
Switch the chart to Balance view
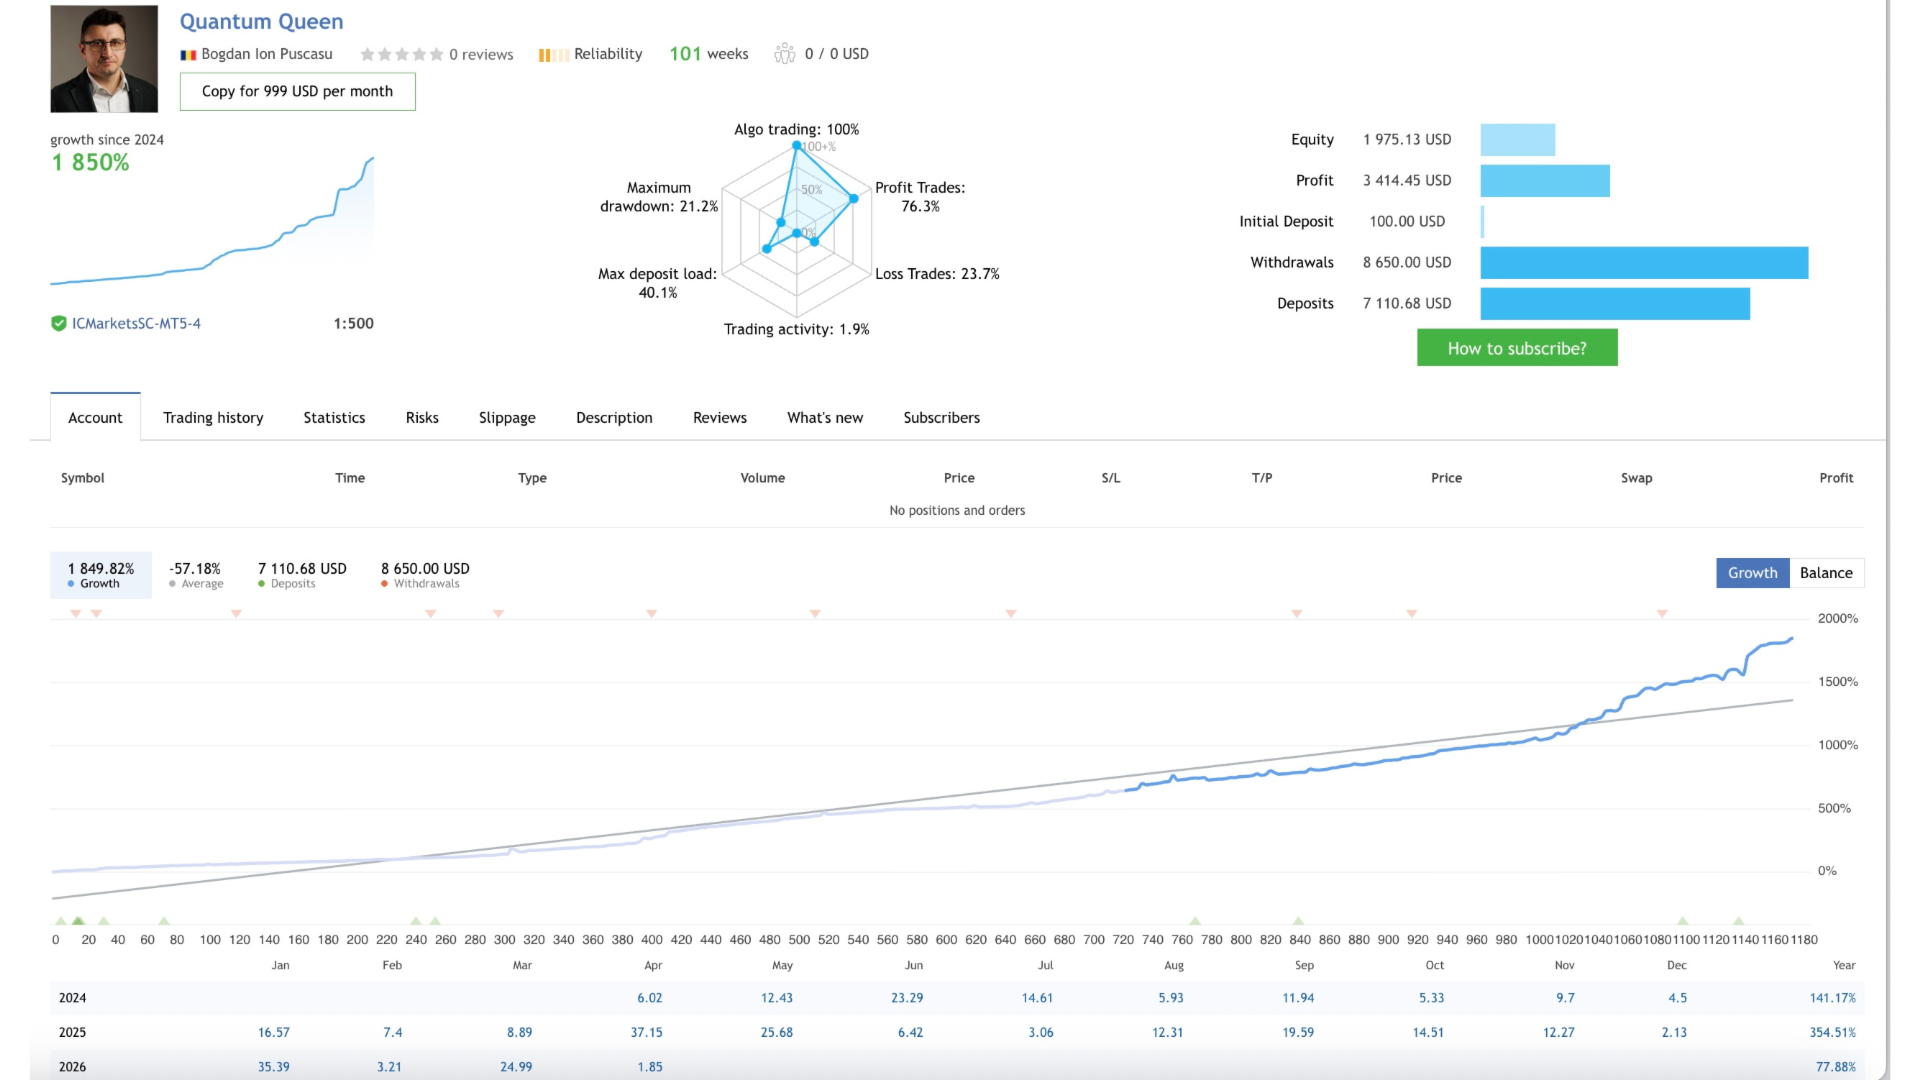(1826, 573)
